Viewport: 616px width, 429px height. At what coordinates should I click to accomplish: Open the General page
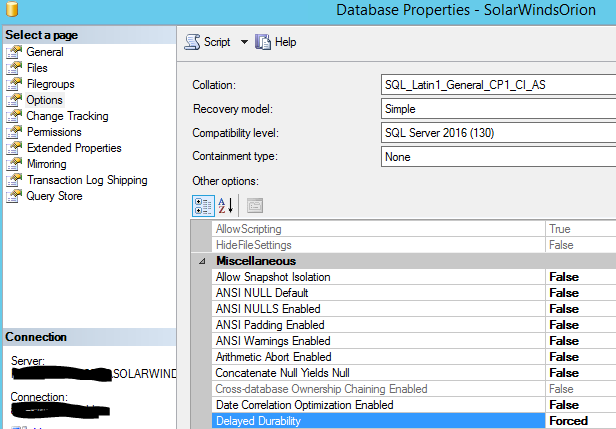[x=45, y=52]
